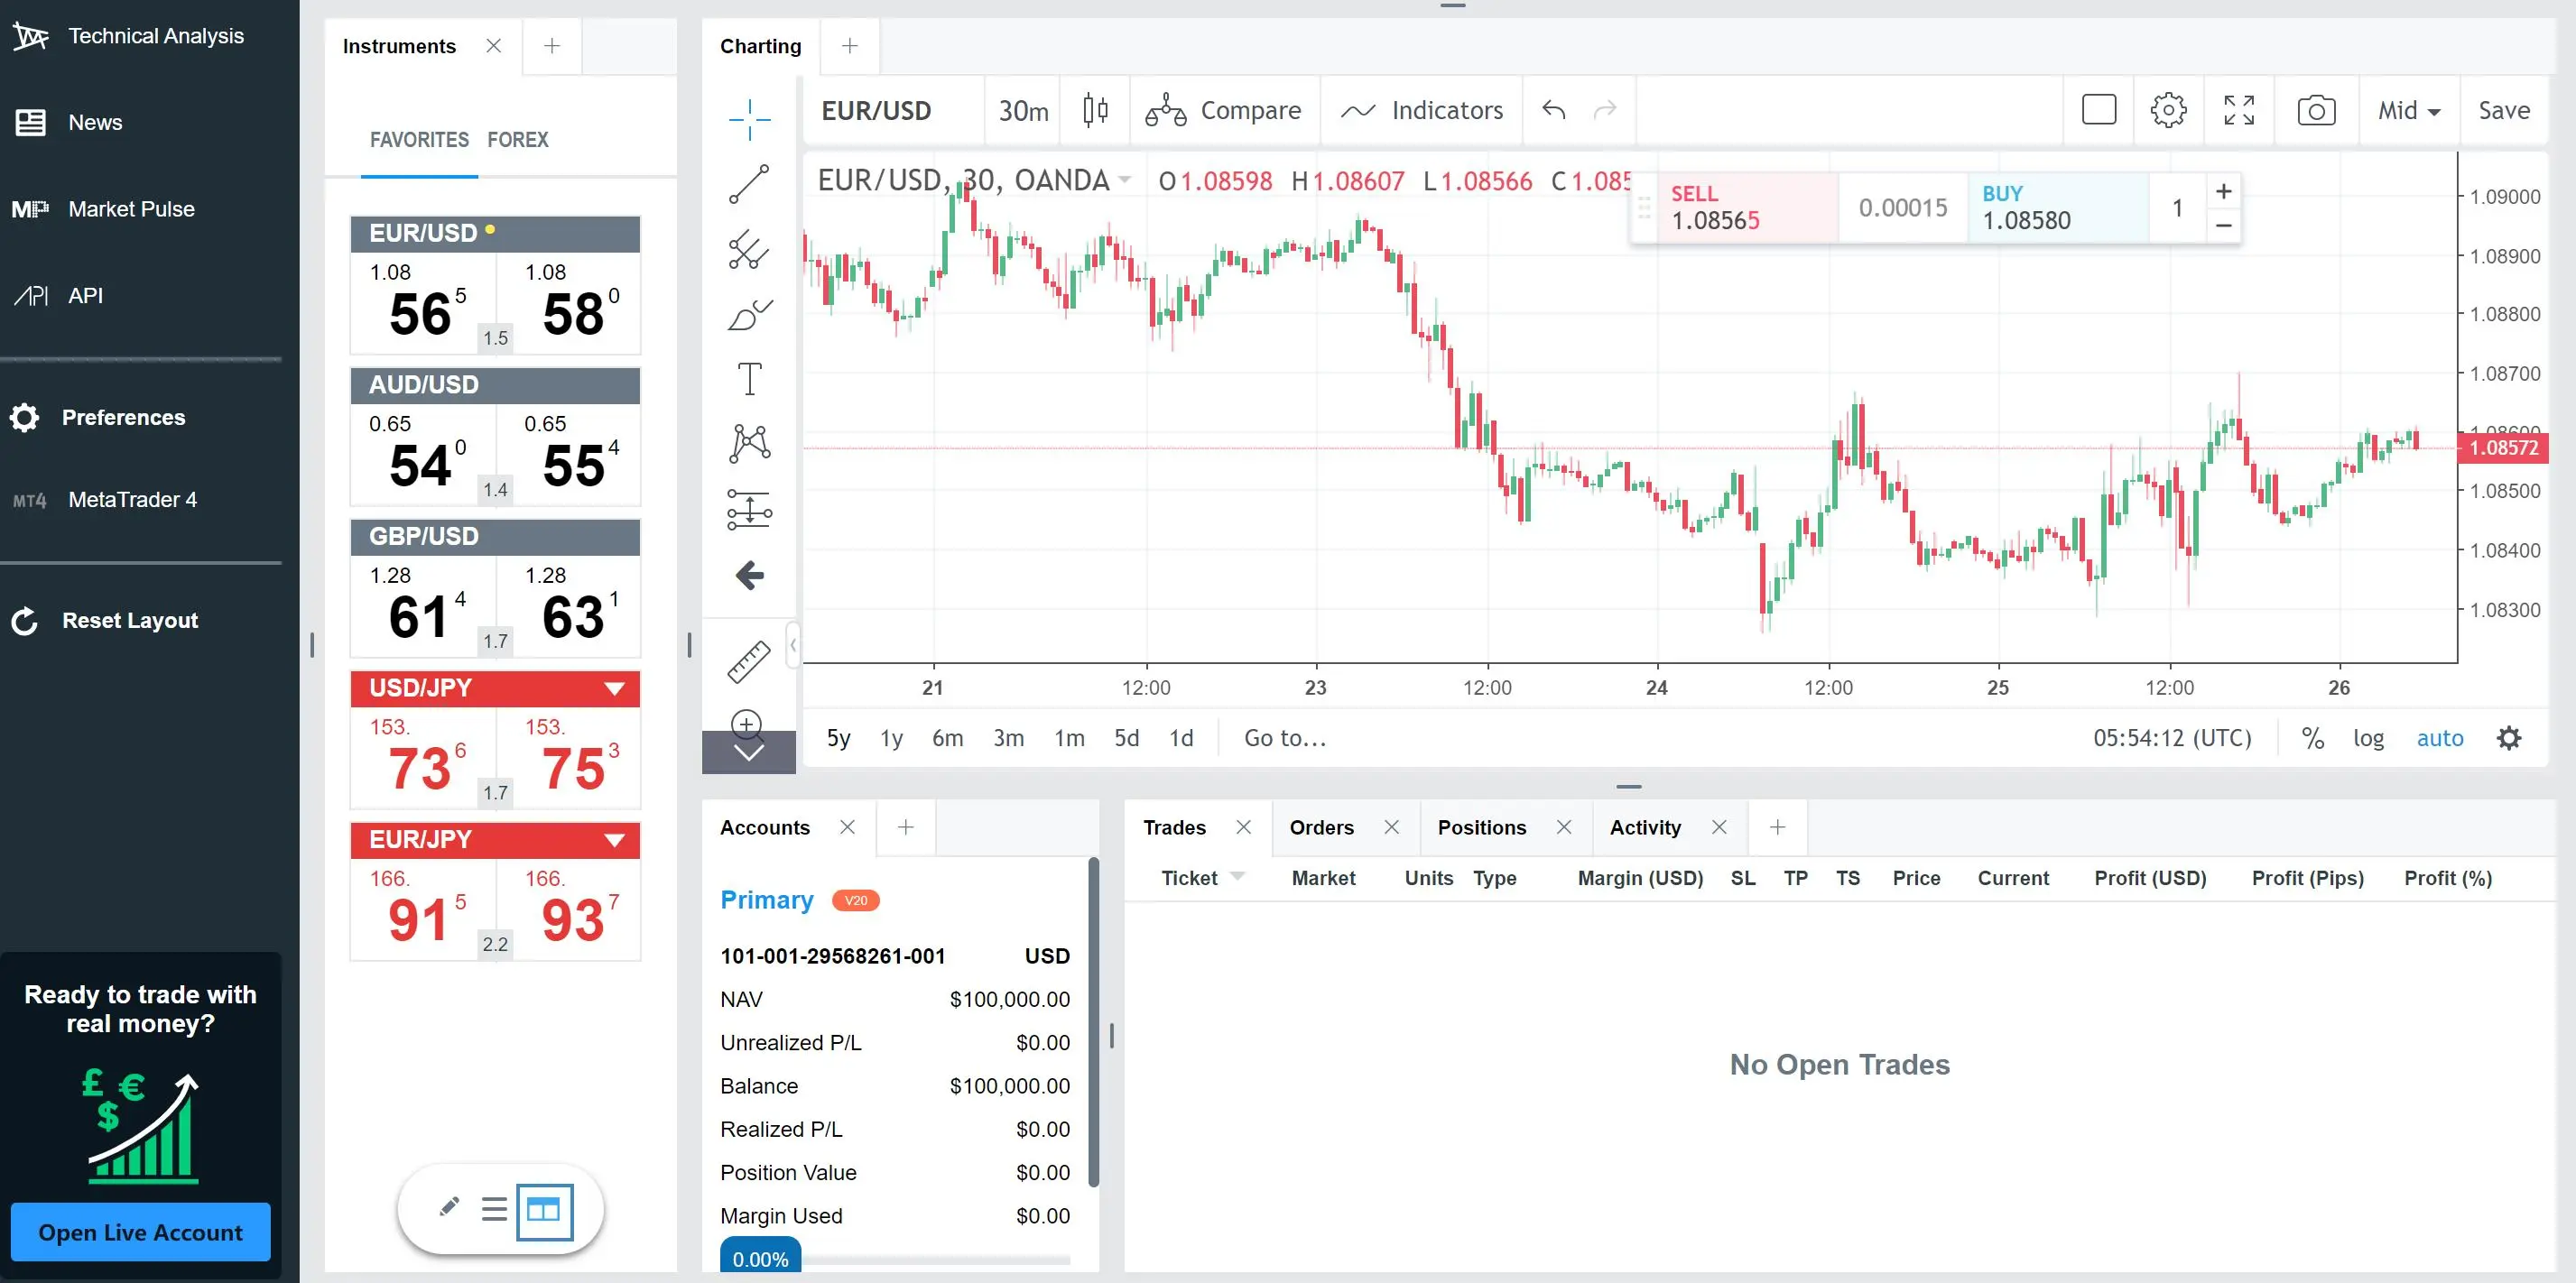Select the XABCD pattern tool
Screen dimensions: 2576x1283
tap(749, 443)
